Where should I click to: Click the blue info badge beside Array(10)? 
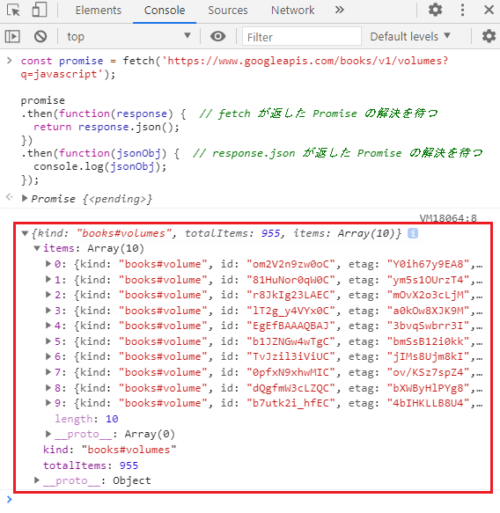(x=413, y=233)
